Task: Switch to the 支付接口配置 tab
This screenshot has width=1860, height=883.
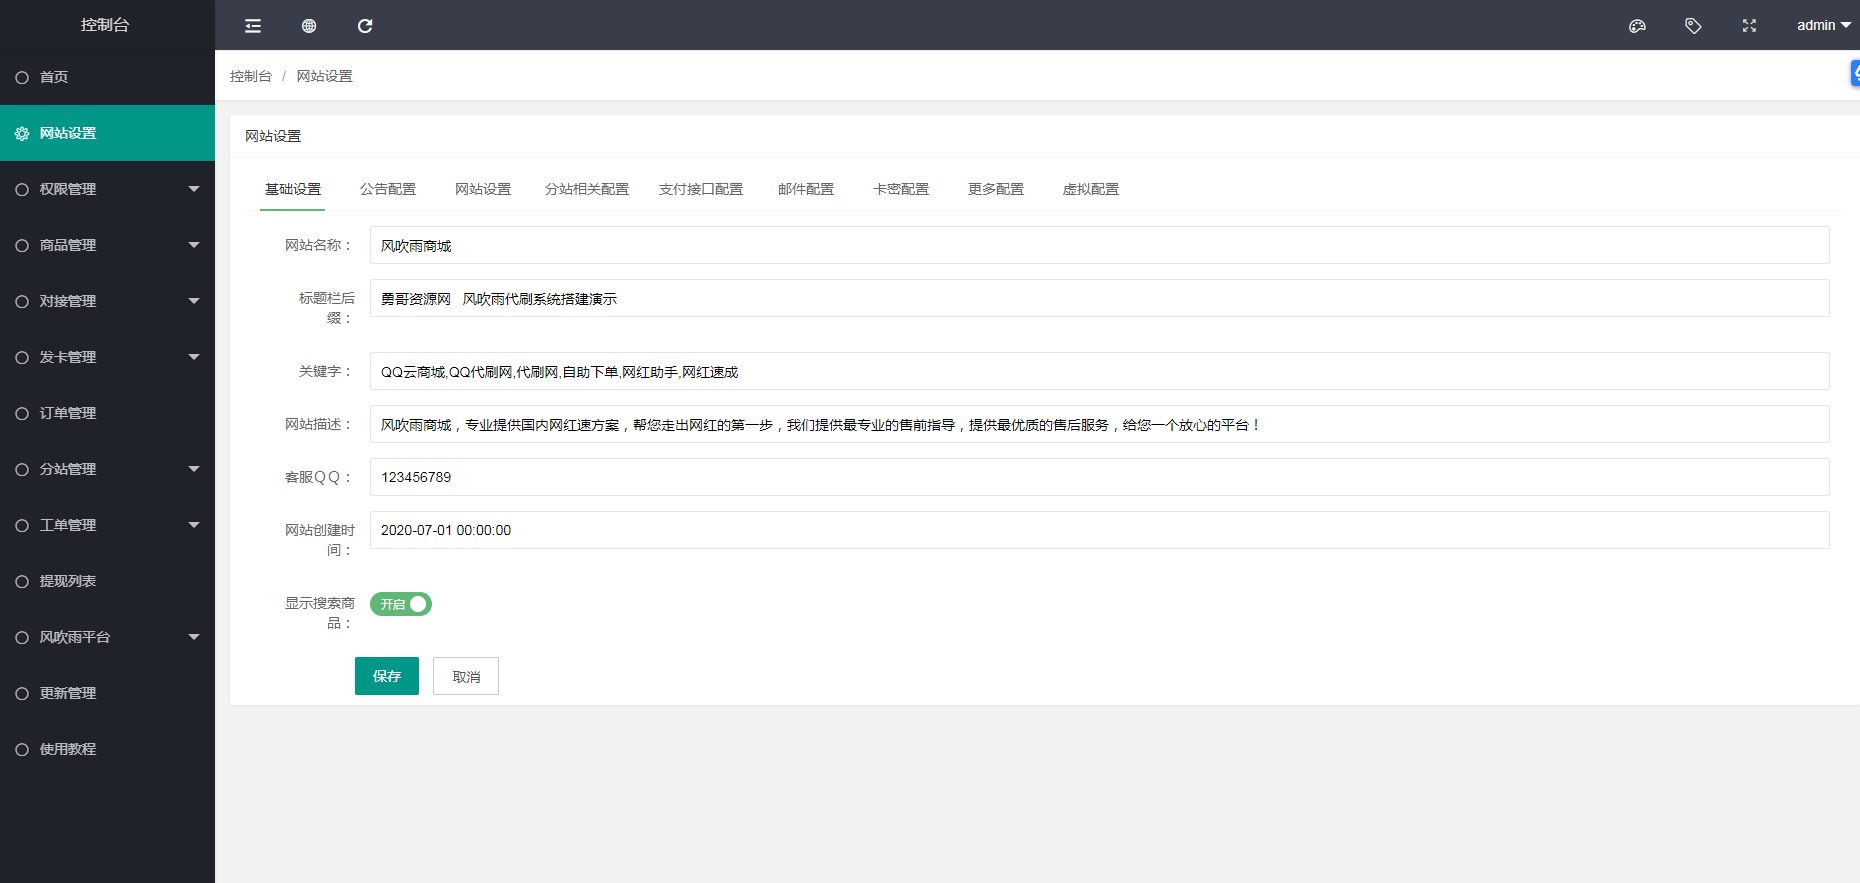Action: pyautogui.click(x=700, y=189)
